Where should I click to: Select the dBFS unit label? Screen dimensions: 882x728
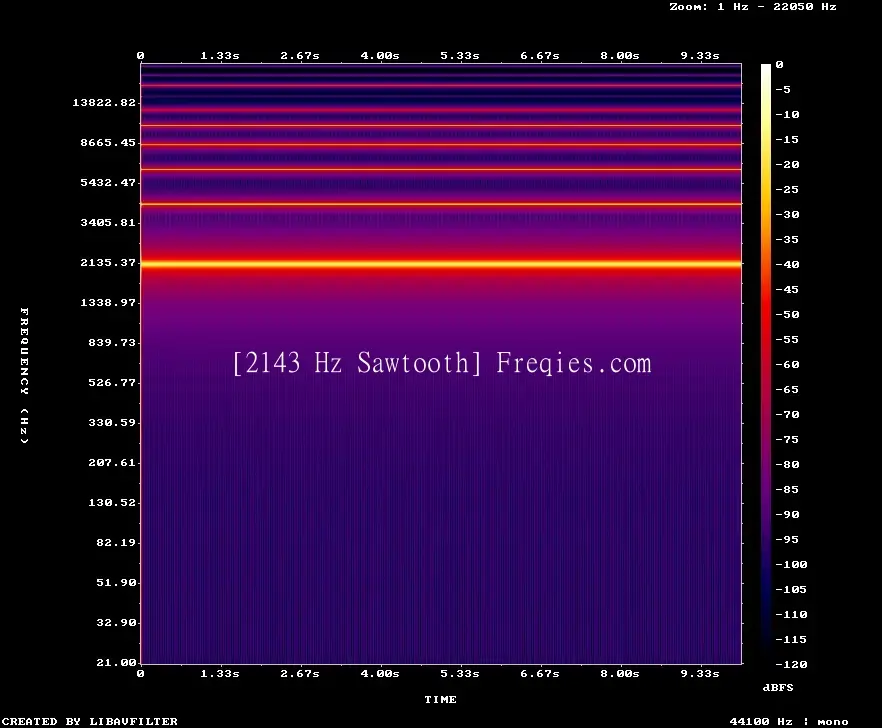[x=778, y=687]
